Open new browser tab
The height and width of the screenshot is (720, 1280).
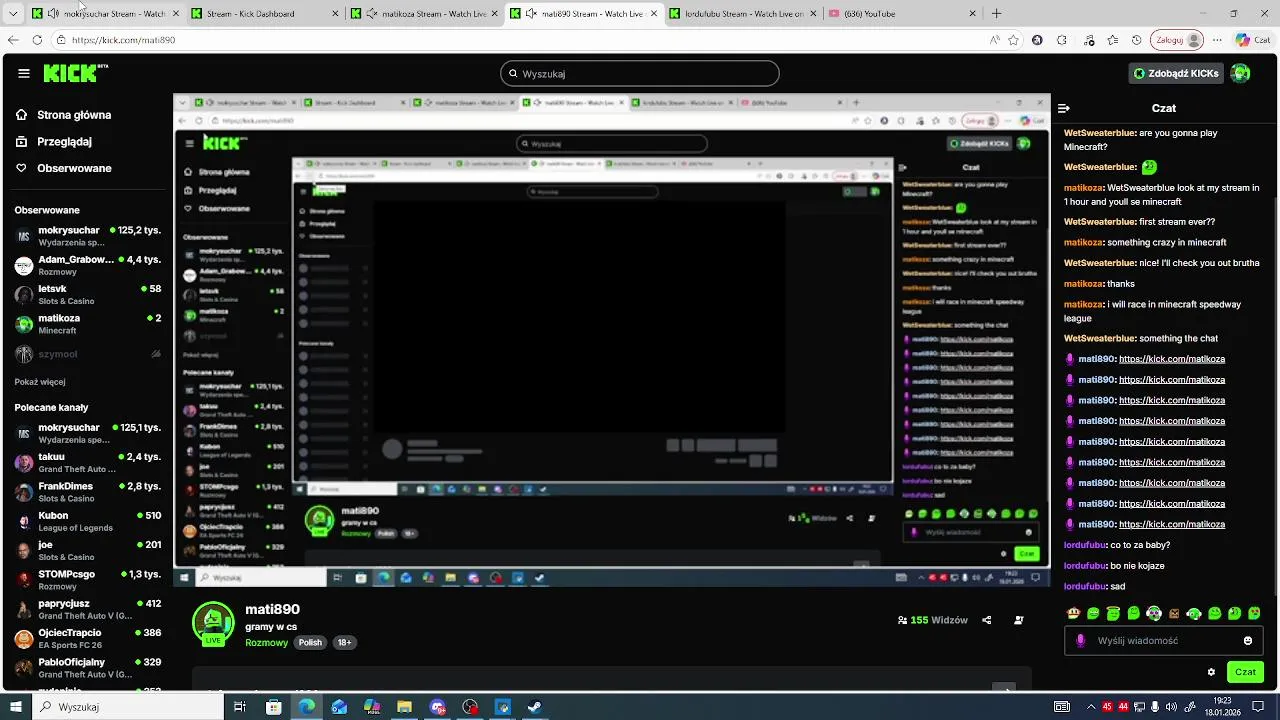[996, 14]
